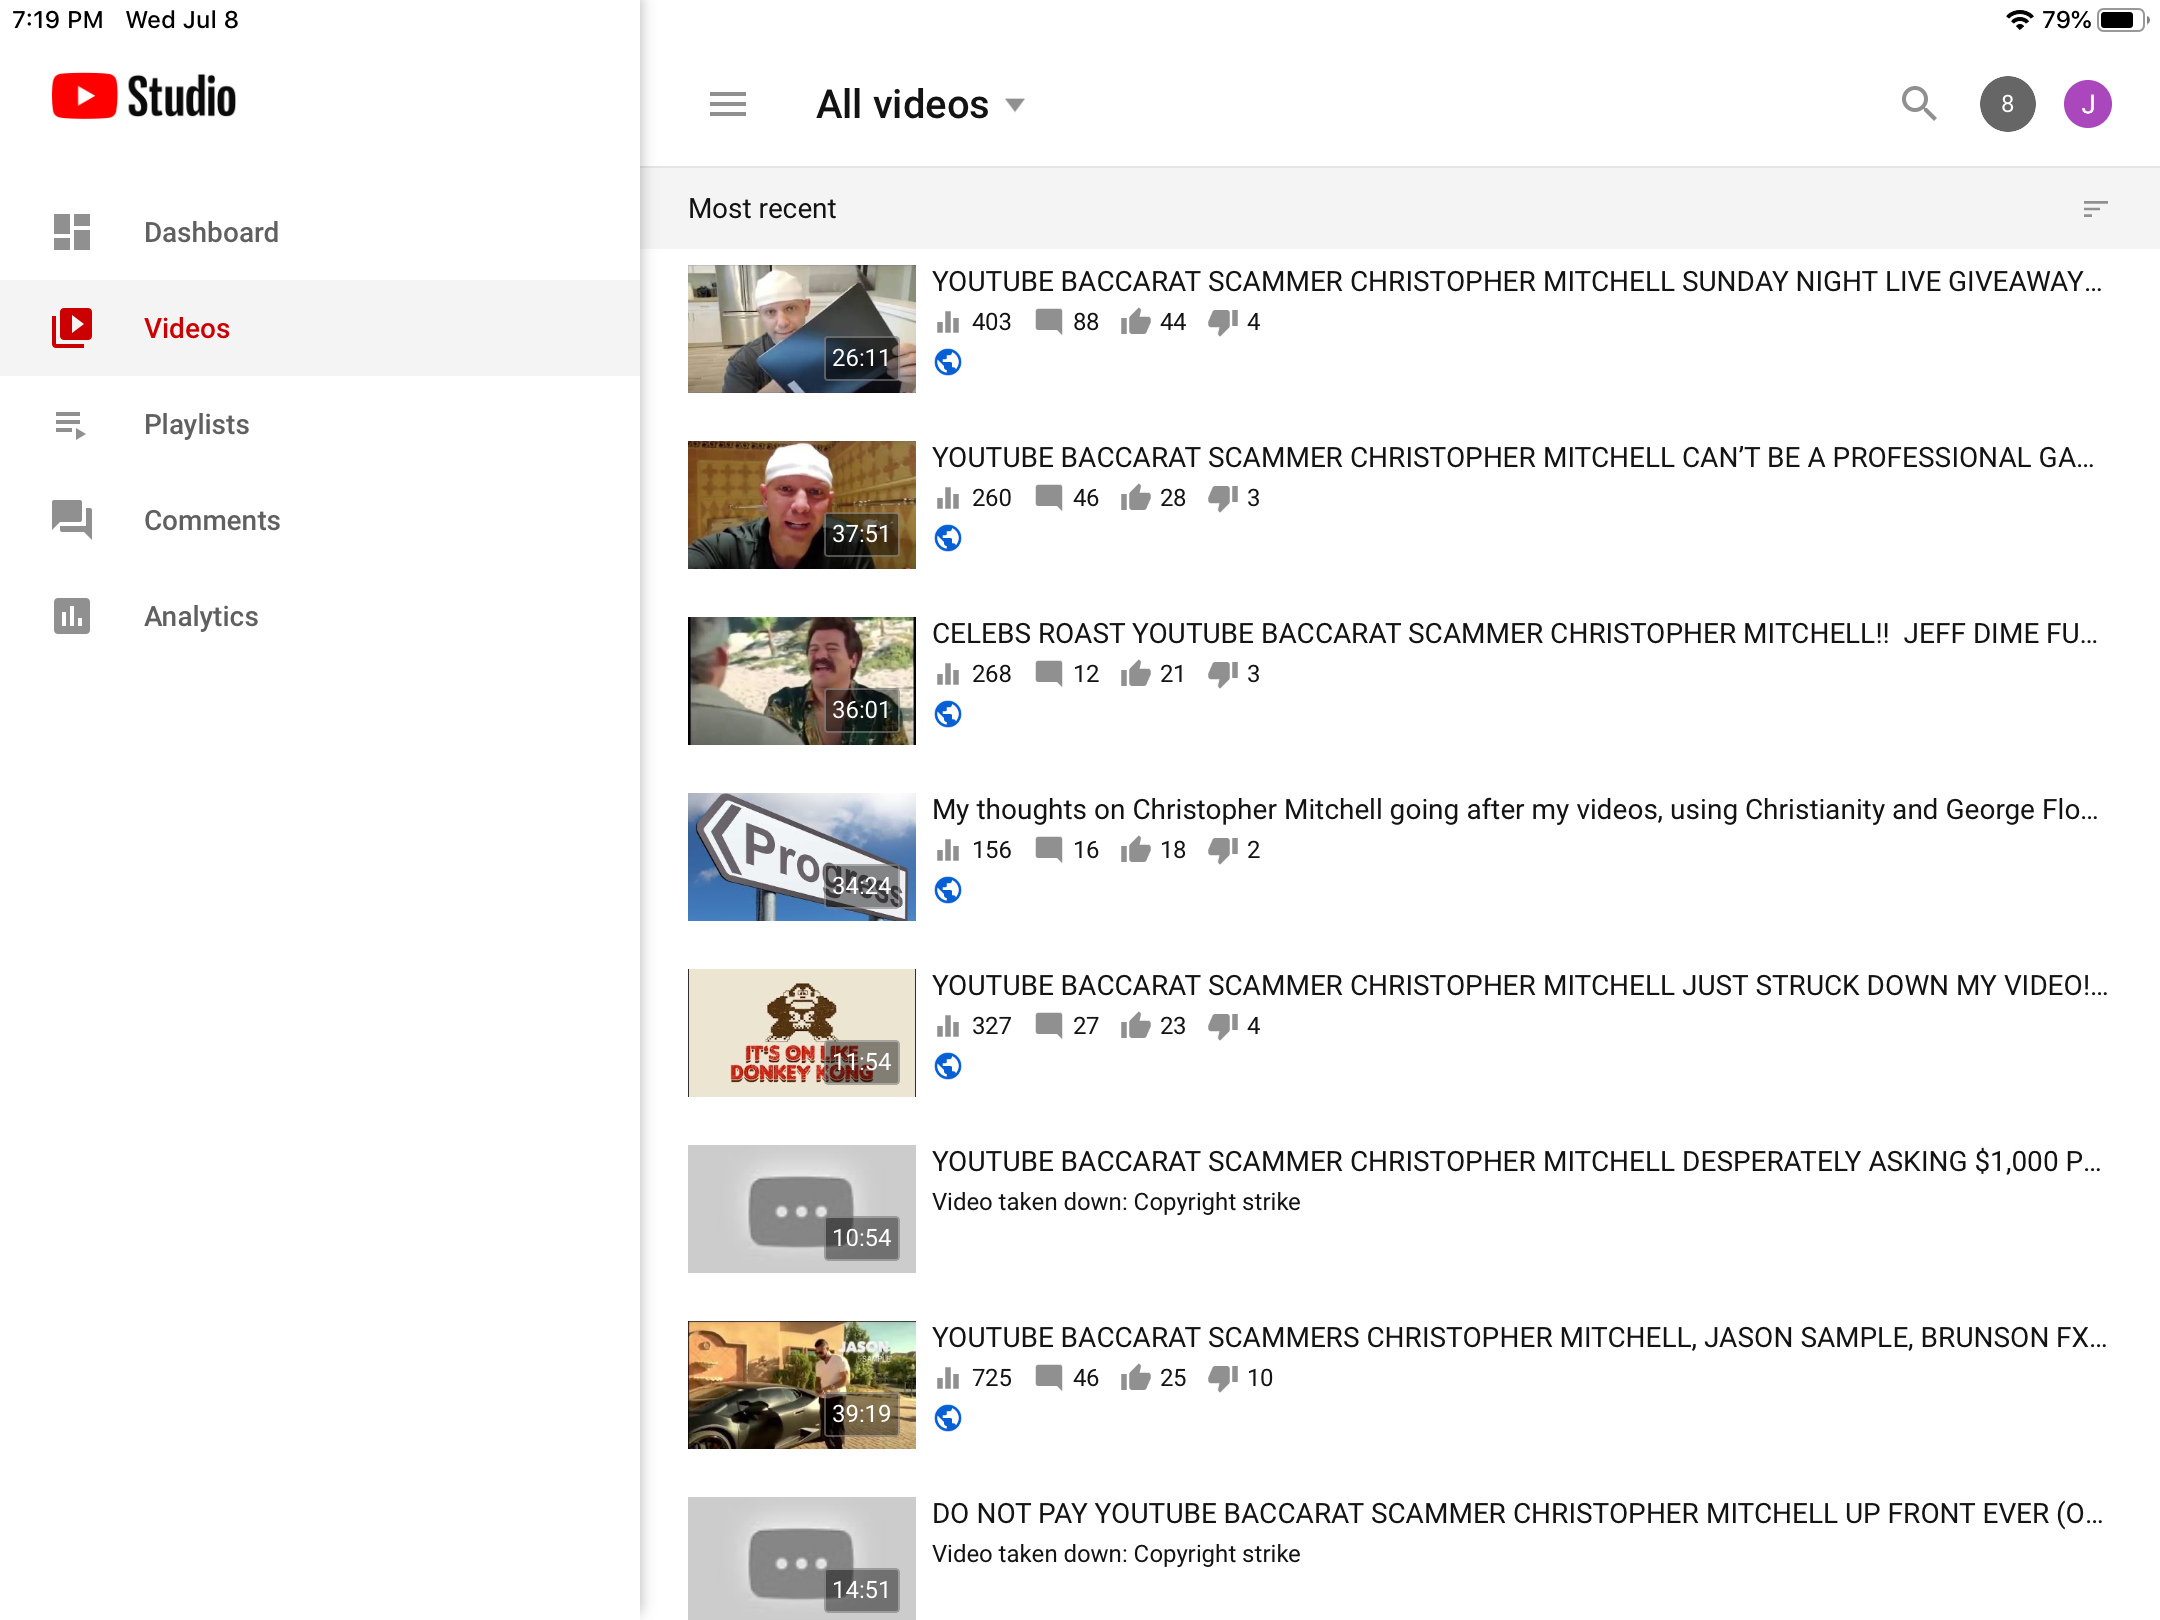This screenshot has width=2160, height=1620.
Task: Open the sort filter icon
Action: point(2095,208)
